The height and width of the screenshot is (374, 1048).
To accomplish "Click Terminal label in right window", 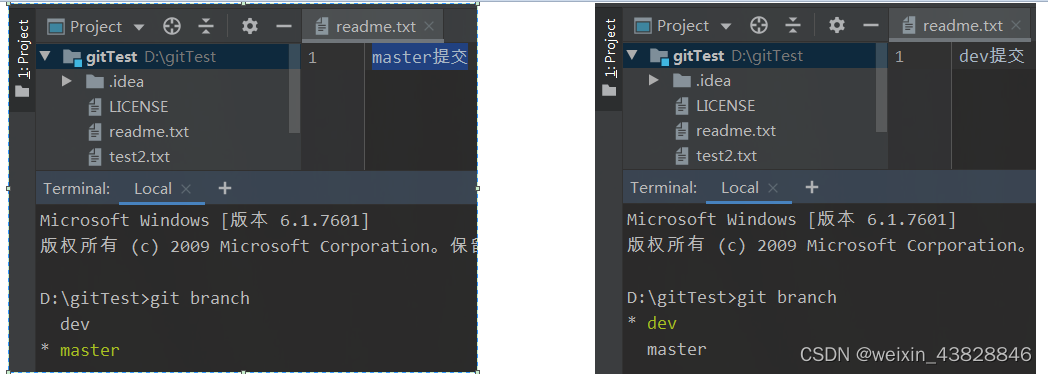I will point(664,188).
